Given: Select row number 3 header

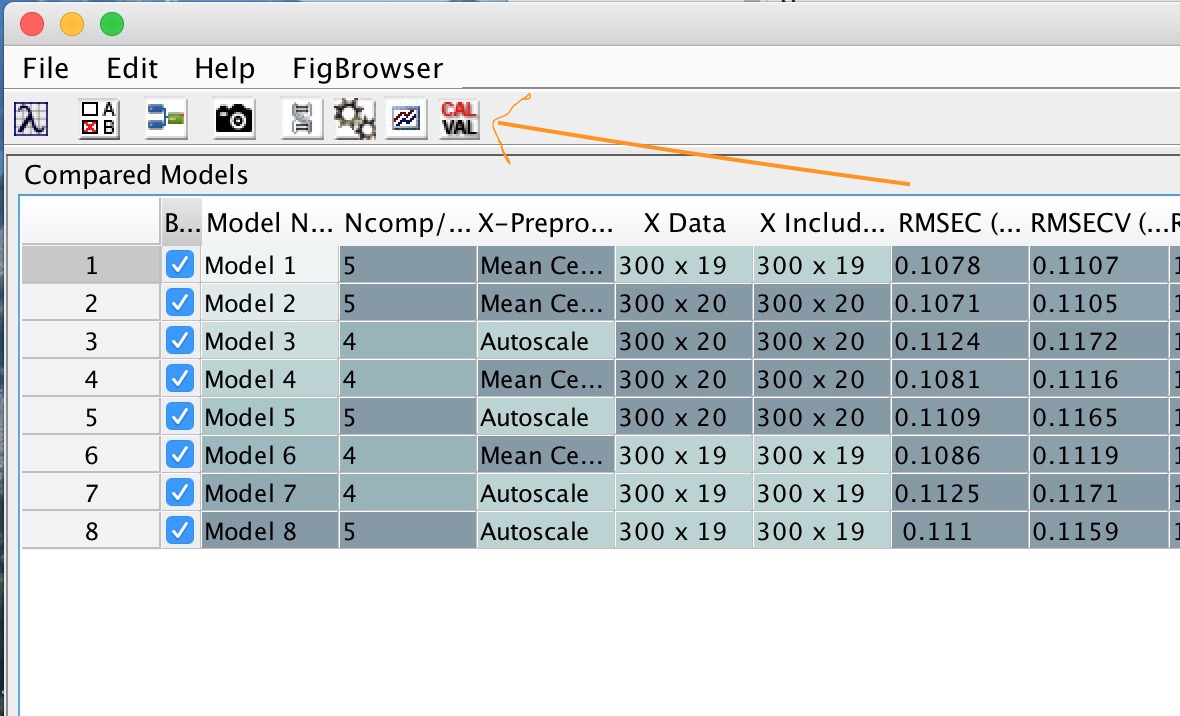Looking at the screenshot, I should click(x=91, y=341).
